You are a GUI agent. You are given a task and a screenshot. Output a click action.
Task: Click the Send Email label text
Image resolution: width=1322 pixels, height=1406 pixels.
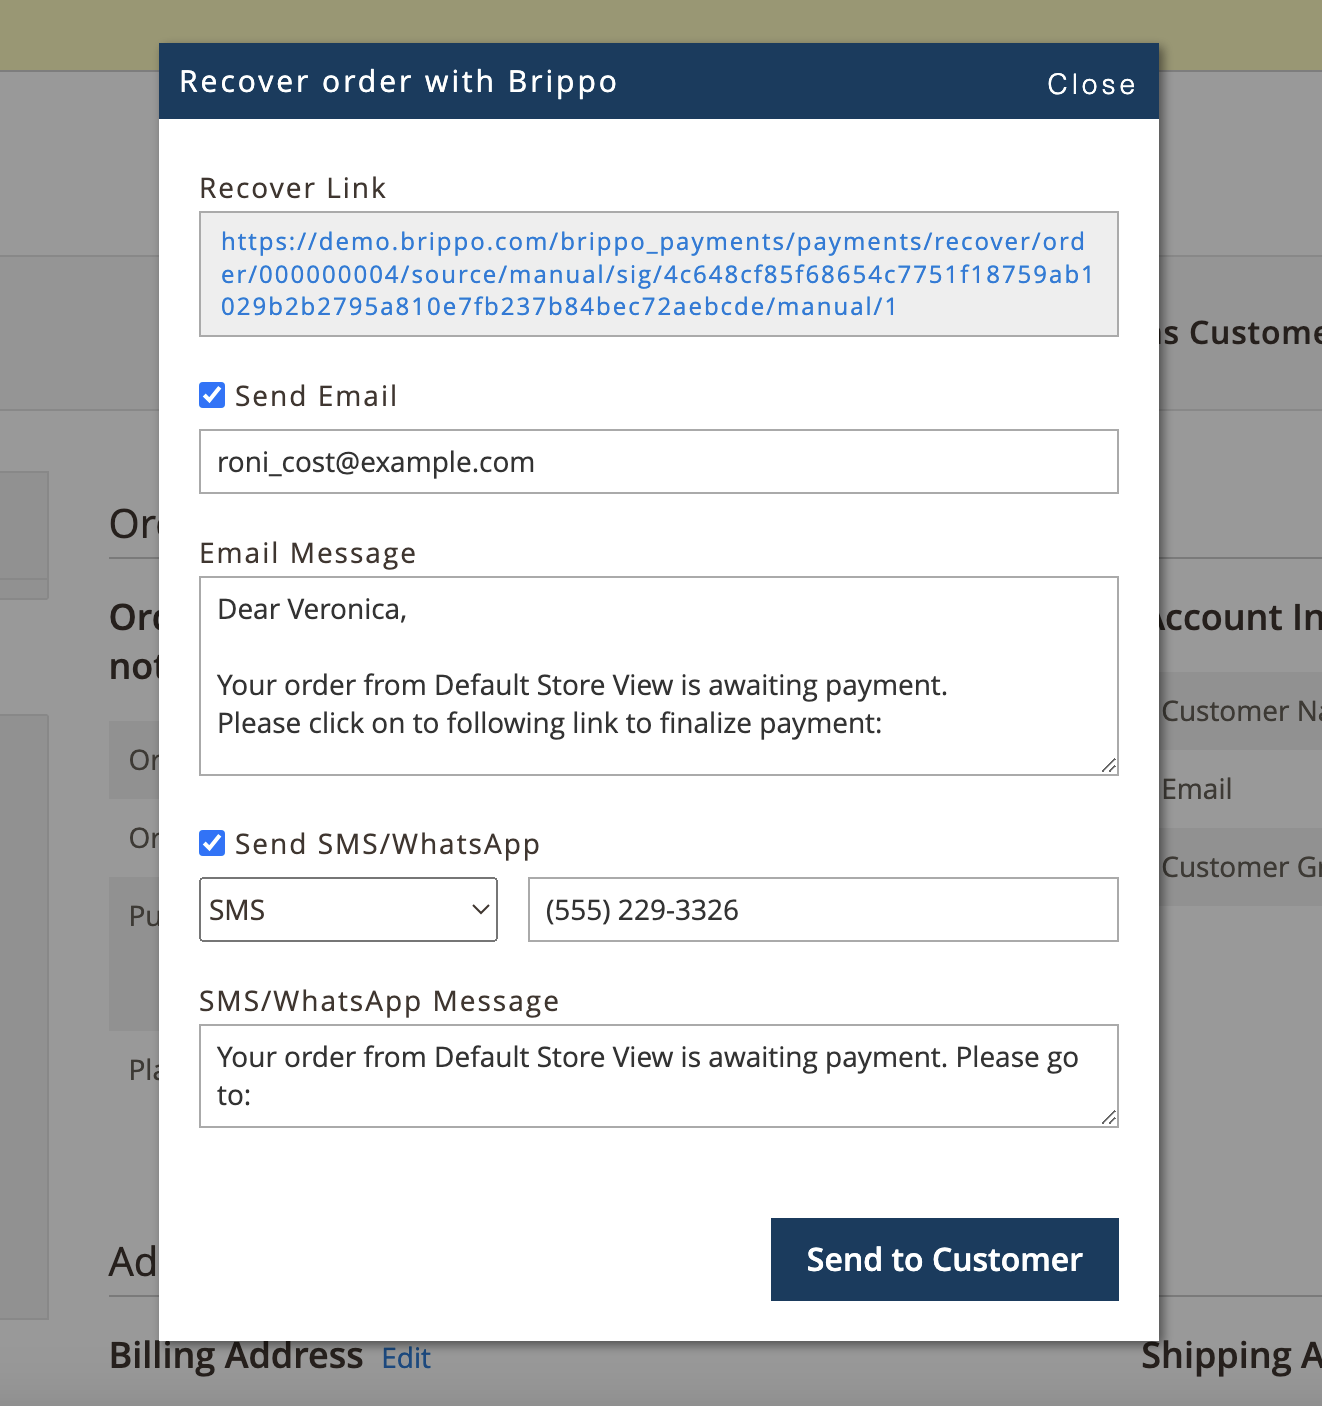point(315,396)
